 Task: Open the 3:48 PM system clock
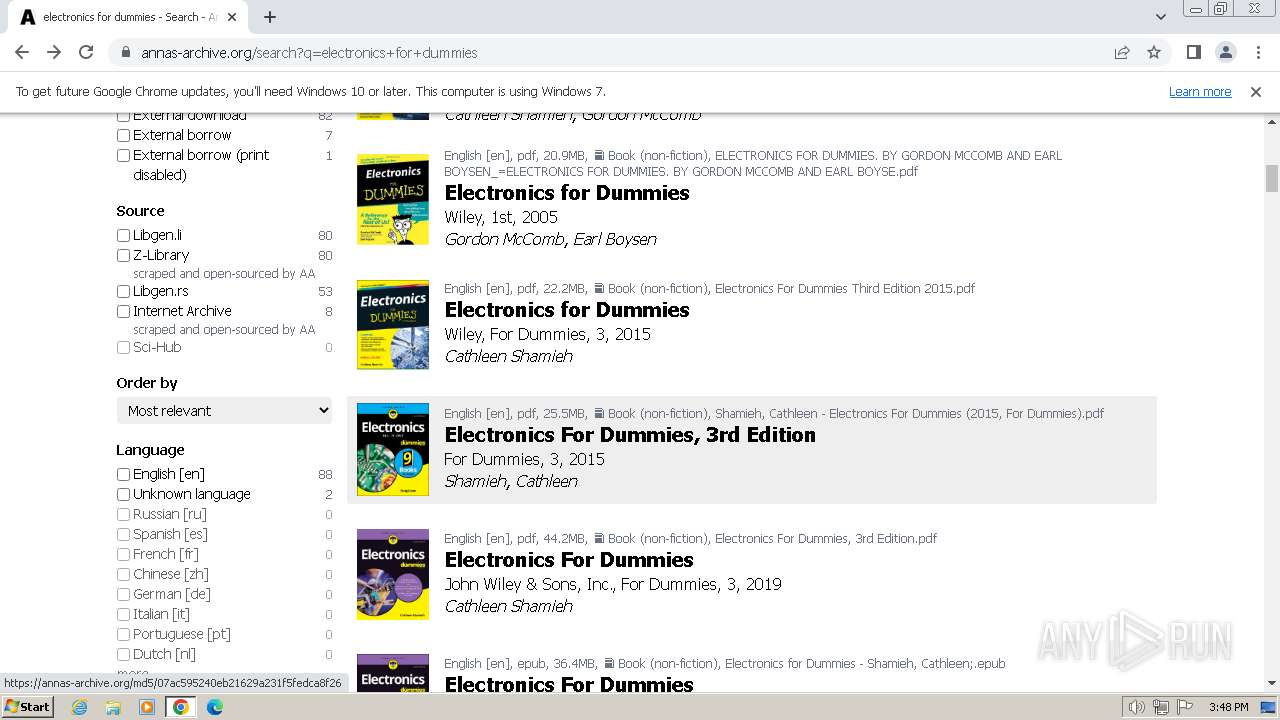[1228, 707]
